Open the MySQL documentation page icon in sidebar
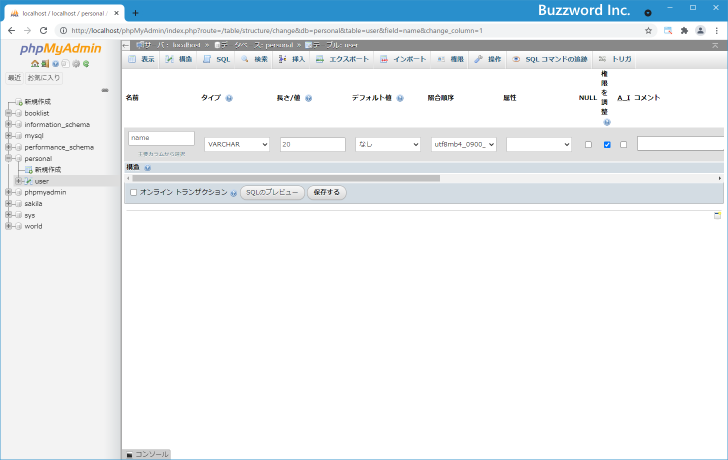Screen dimensions: 728x460 [65, 64]
